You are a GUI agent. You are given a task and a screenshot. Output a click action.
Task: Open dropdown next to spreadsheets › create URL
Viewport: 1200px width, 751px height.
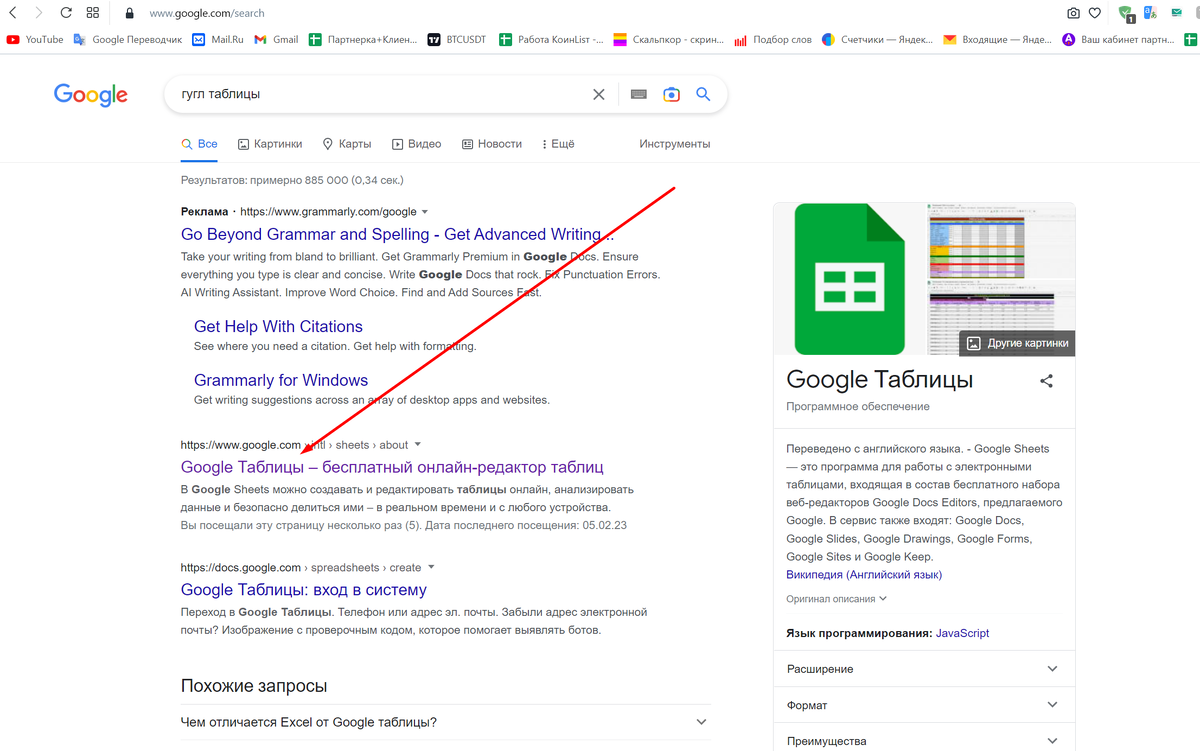tap(430, 567)
